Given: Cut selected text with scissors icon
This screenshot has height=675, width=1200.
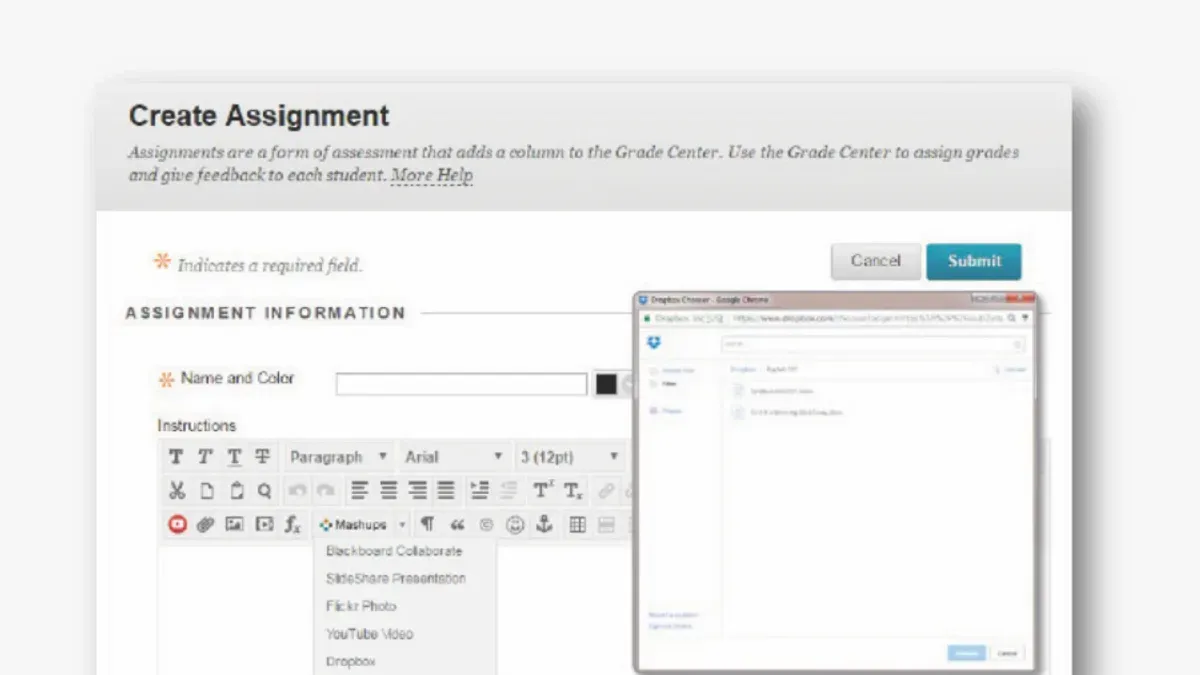Looking at the screenshot, I should coord(177,491).
